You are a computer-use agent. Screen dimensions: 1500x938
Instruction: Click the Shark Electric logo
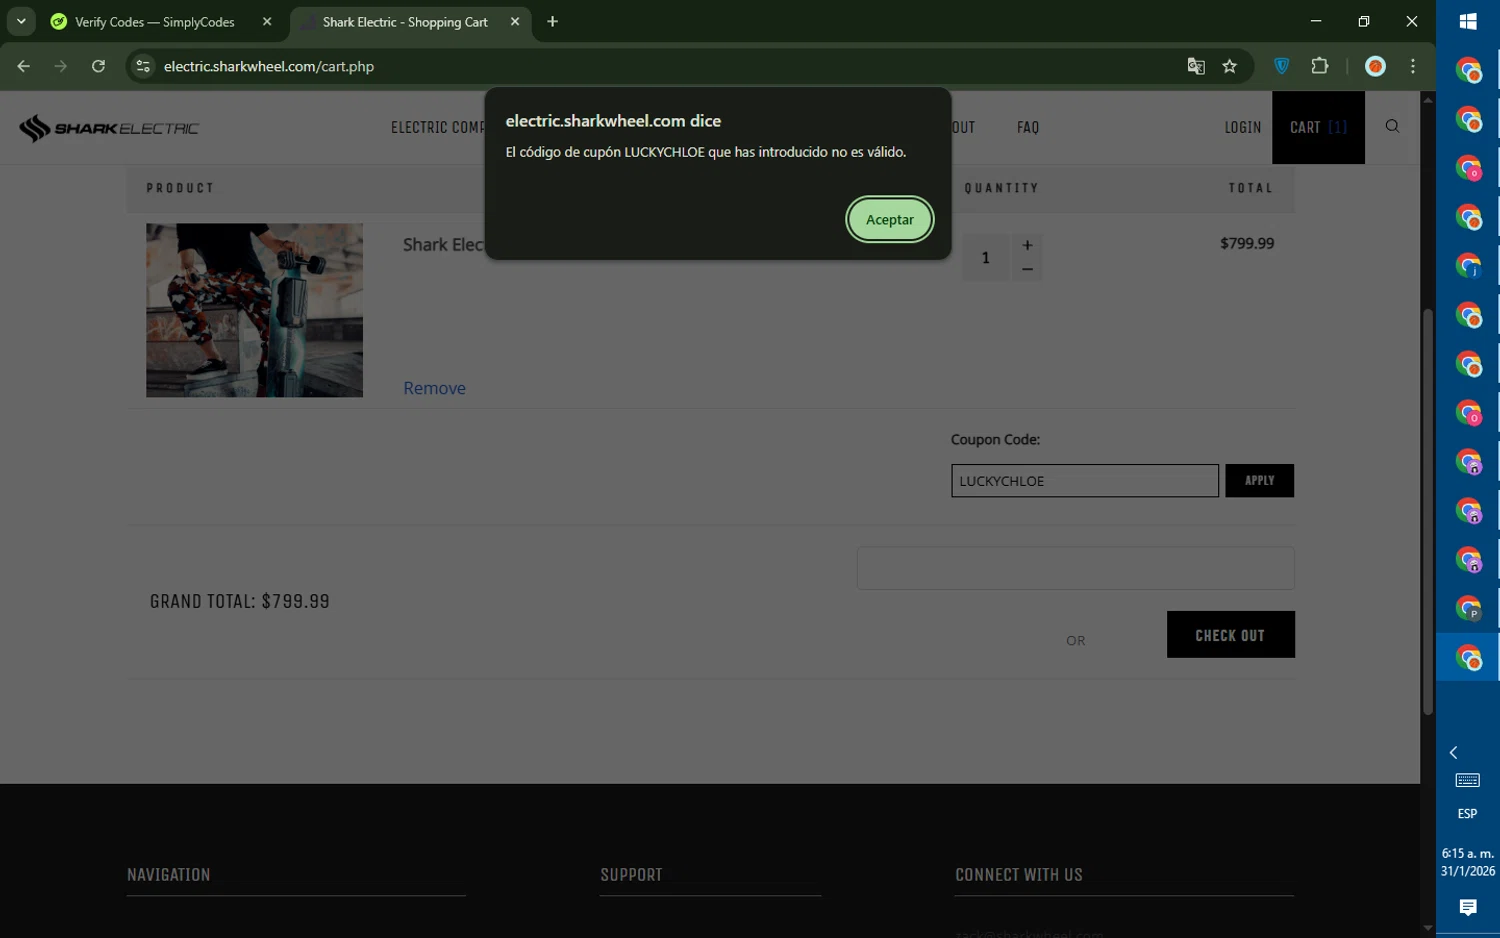(109, 128)
